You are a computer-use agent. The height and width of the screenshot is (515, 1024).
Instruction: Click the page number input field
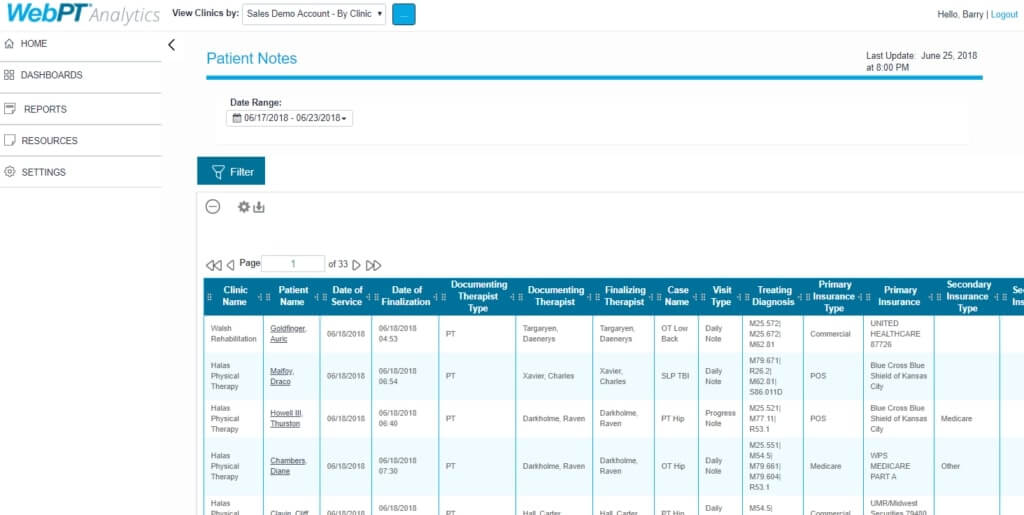[293, 264]
